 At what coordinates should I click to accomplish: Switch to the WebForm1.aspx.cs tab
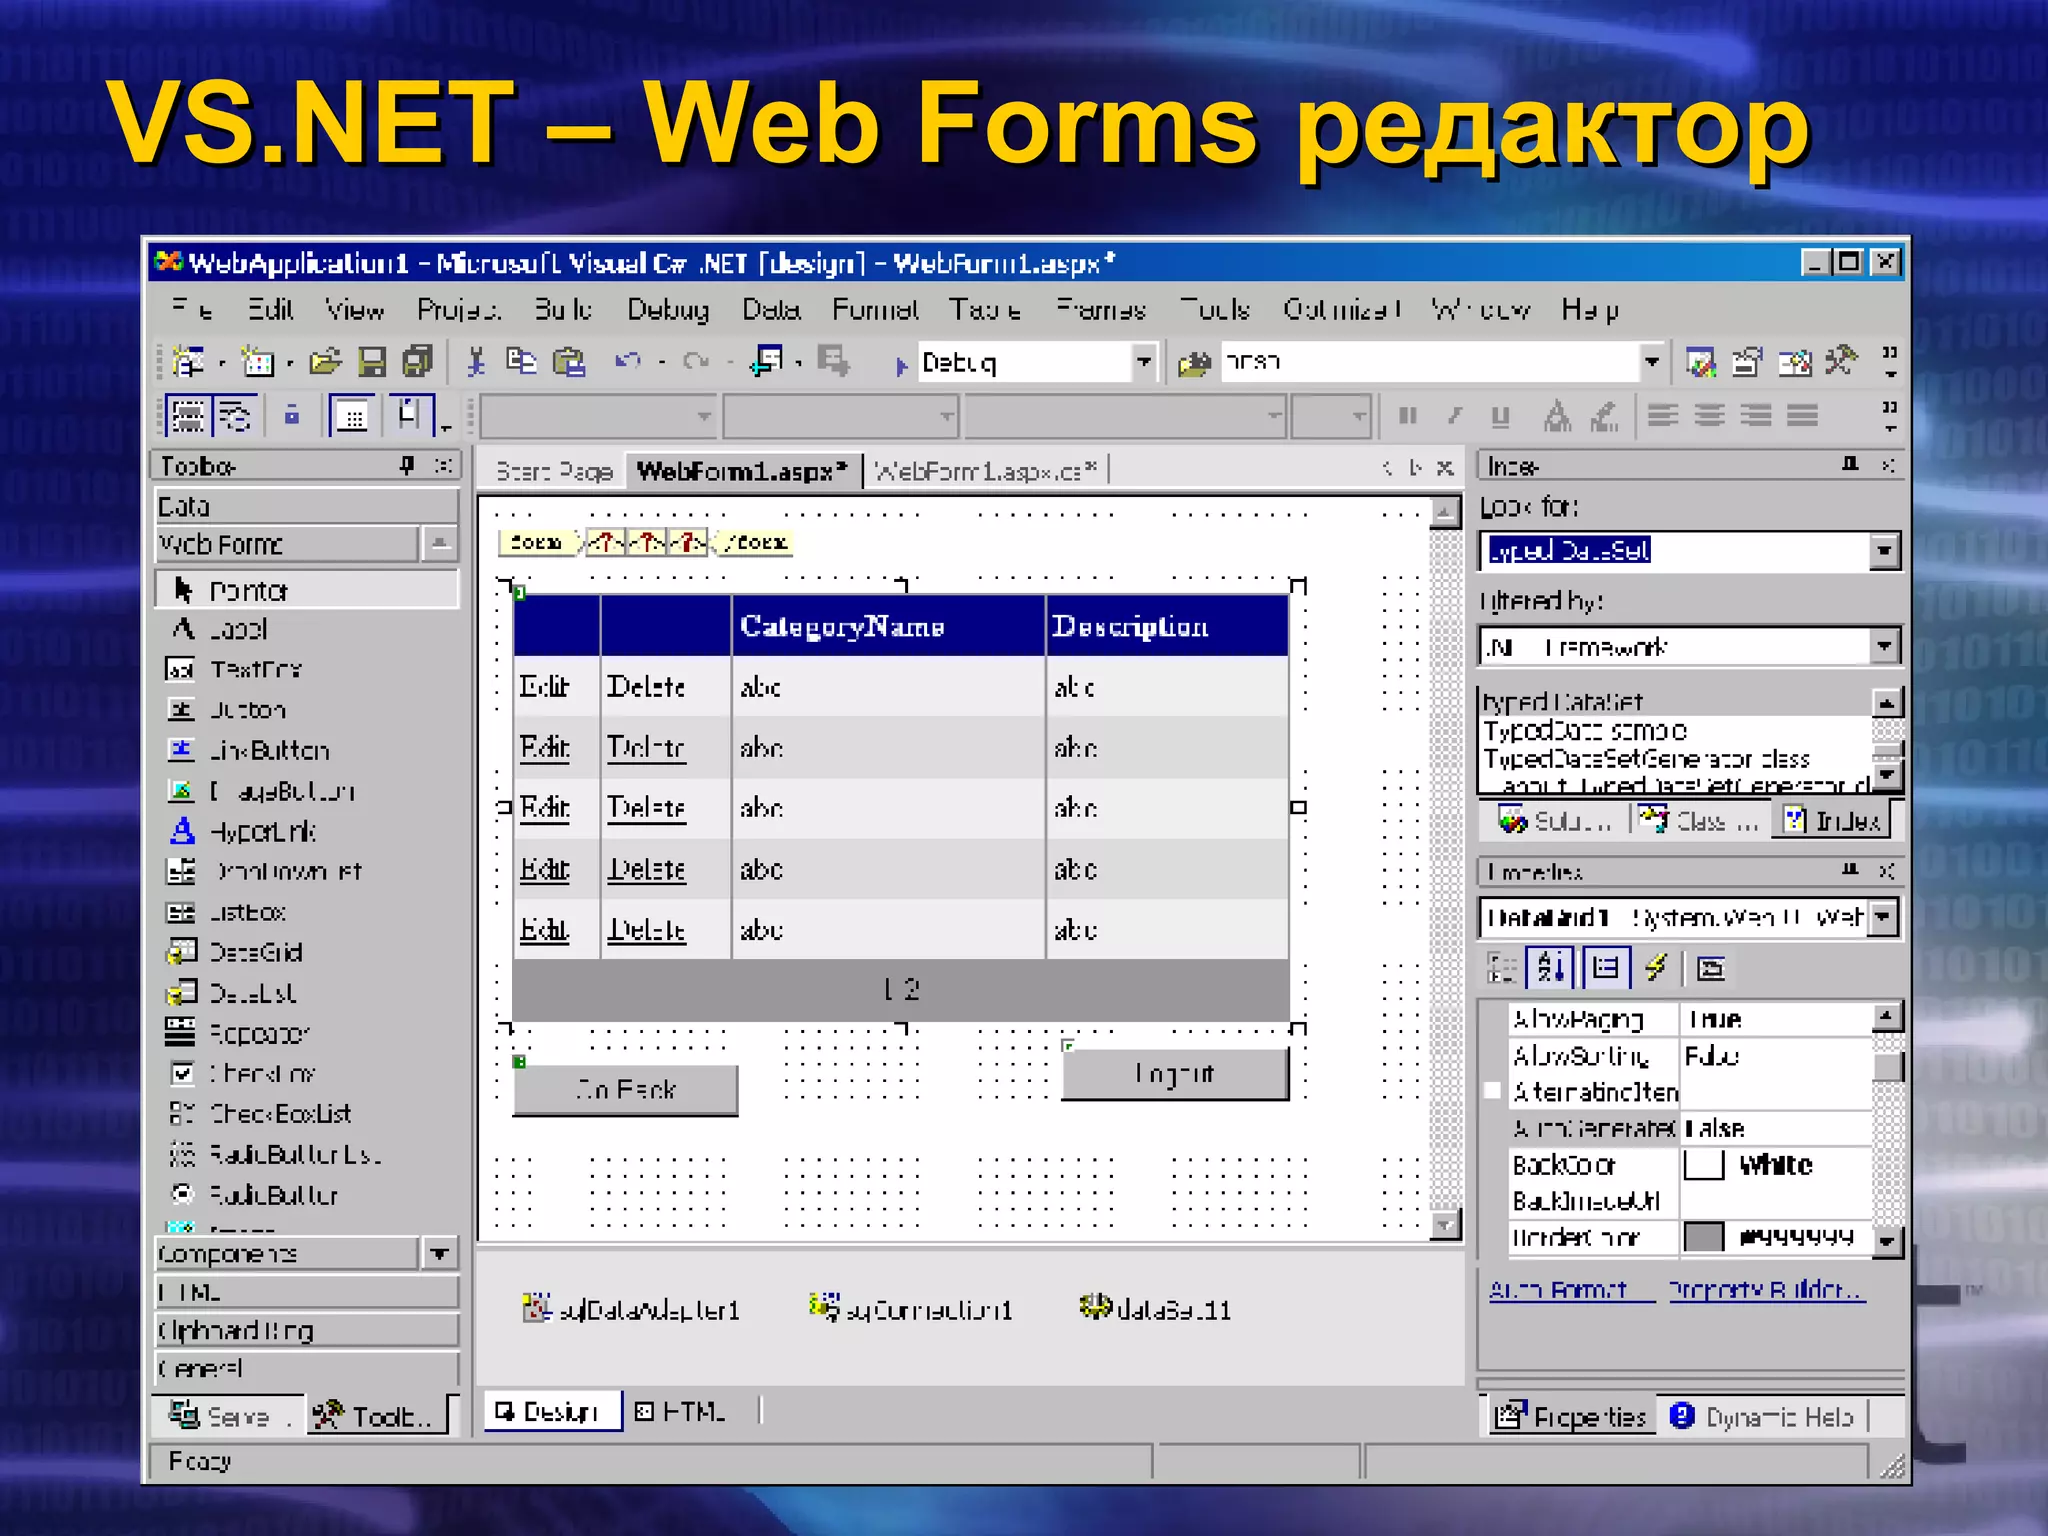pyautogui.click(x=985, y=470)
